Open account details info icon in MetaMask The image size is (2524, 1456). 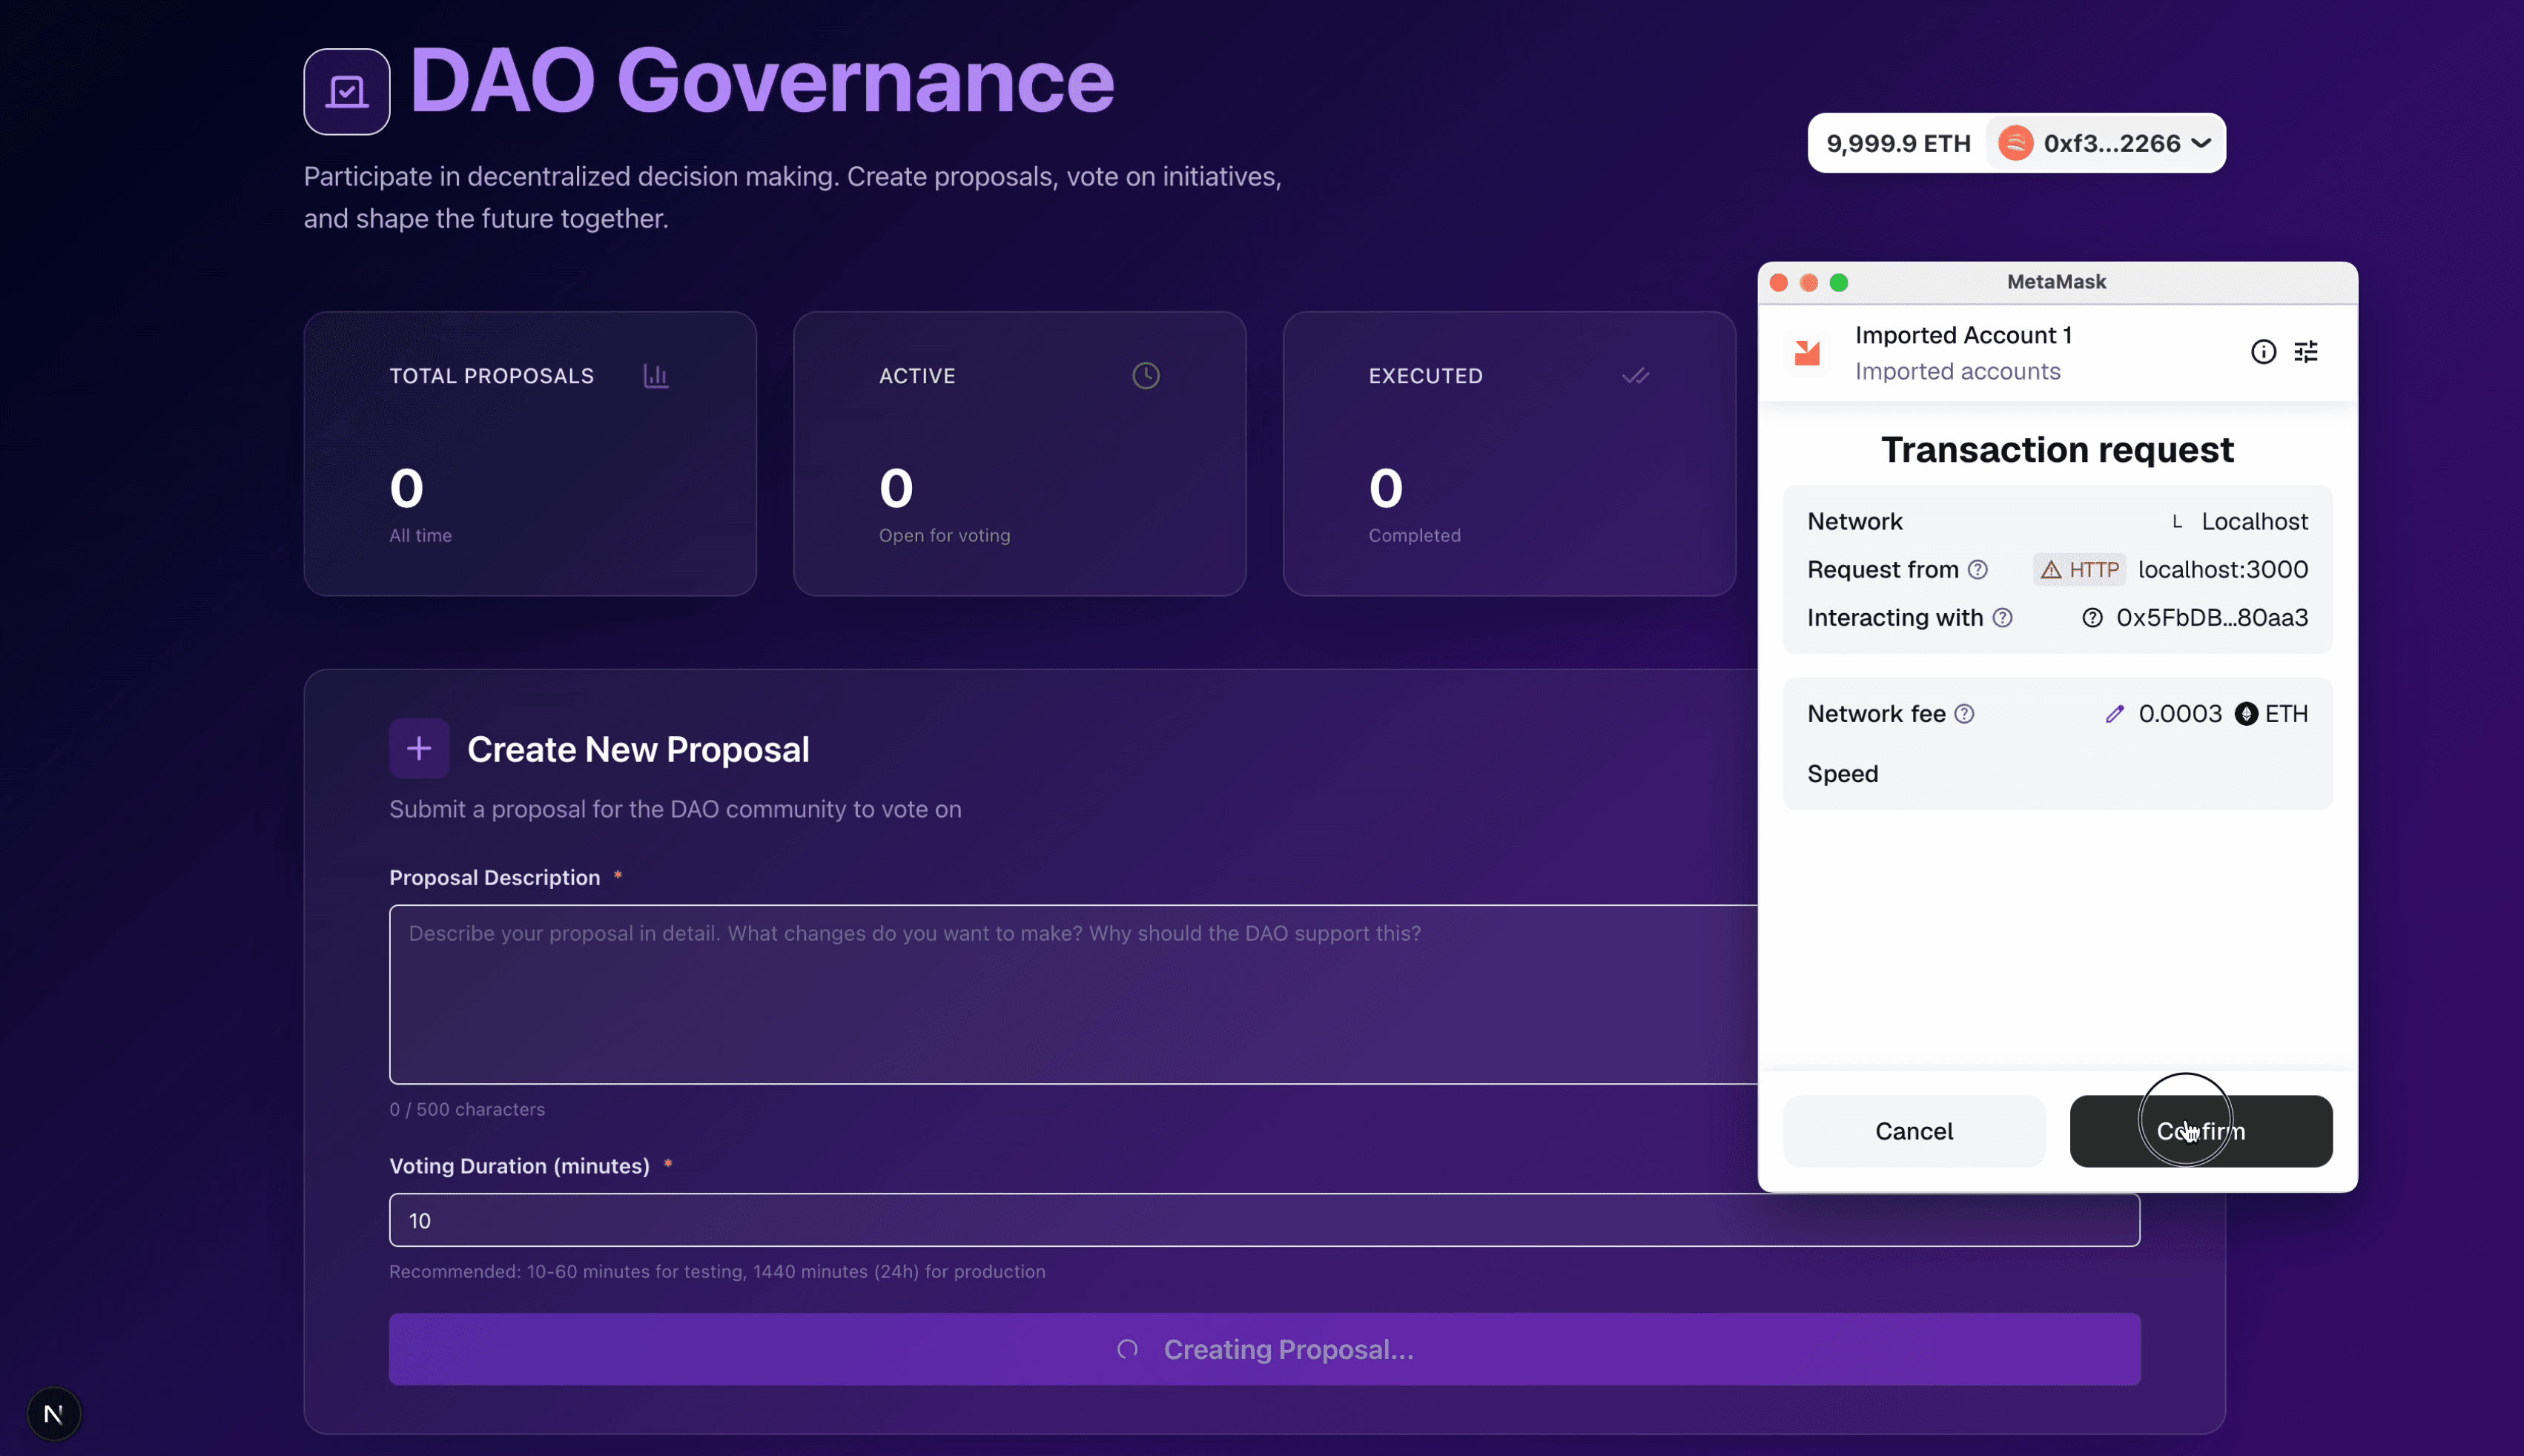coord(2263,351)
